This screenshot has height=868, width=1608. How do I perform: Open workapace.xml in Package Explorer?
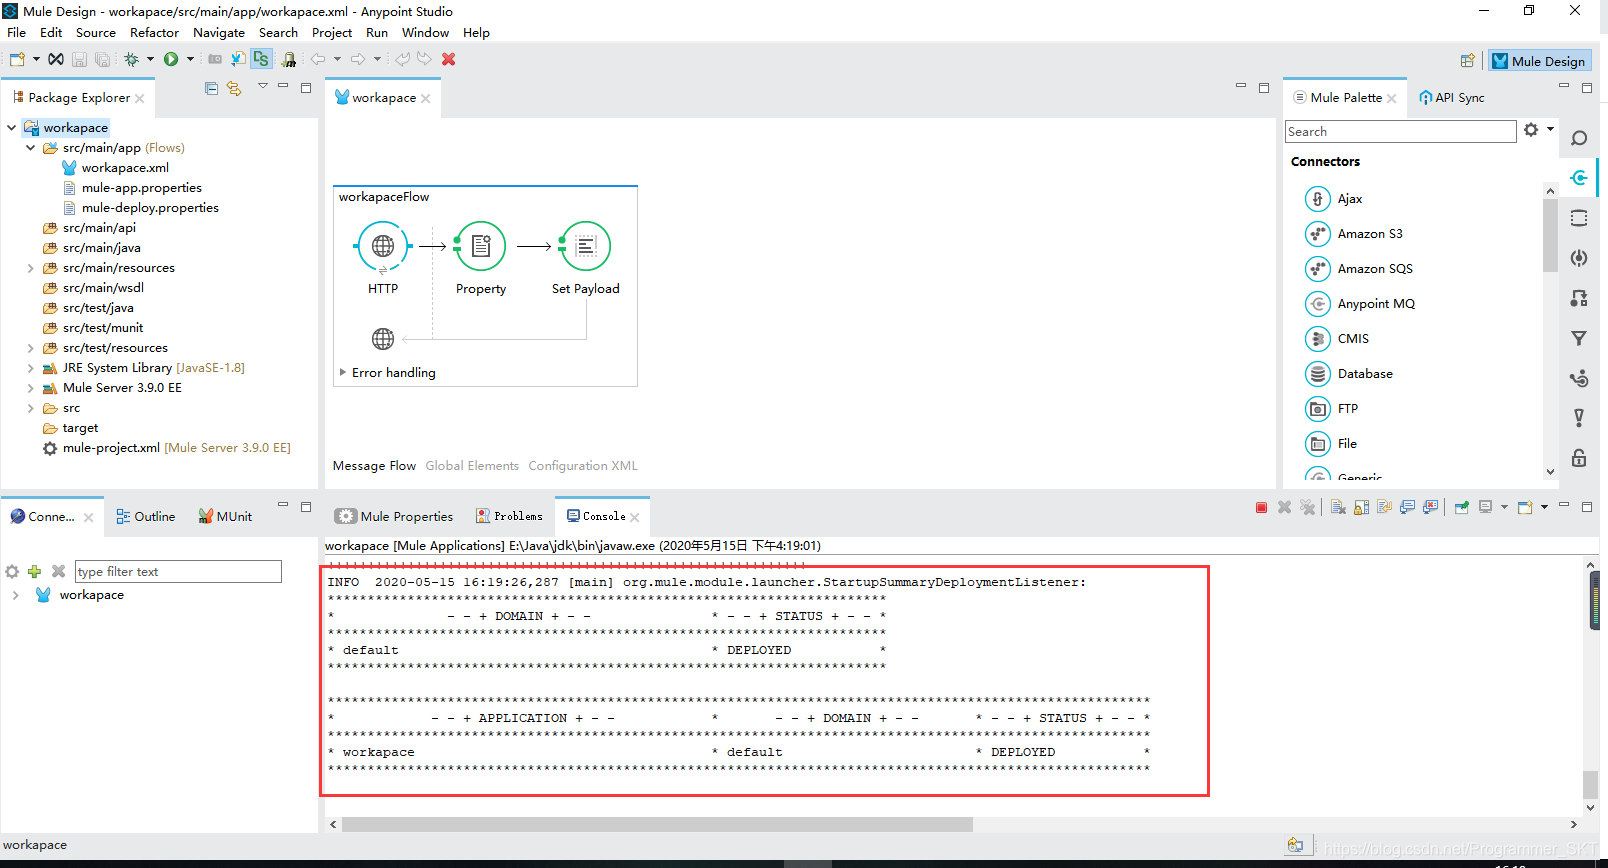[x=125, y=168]
